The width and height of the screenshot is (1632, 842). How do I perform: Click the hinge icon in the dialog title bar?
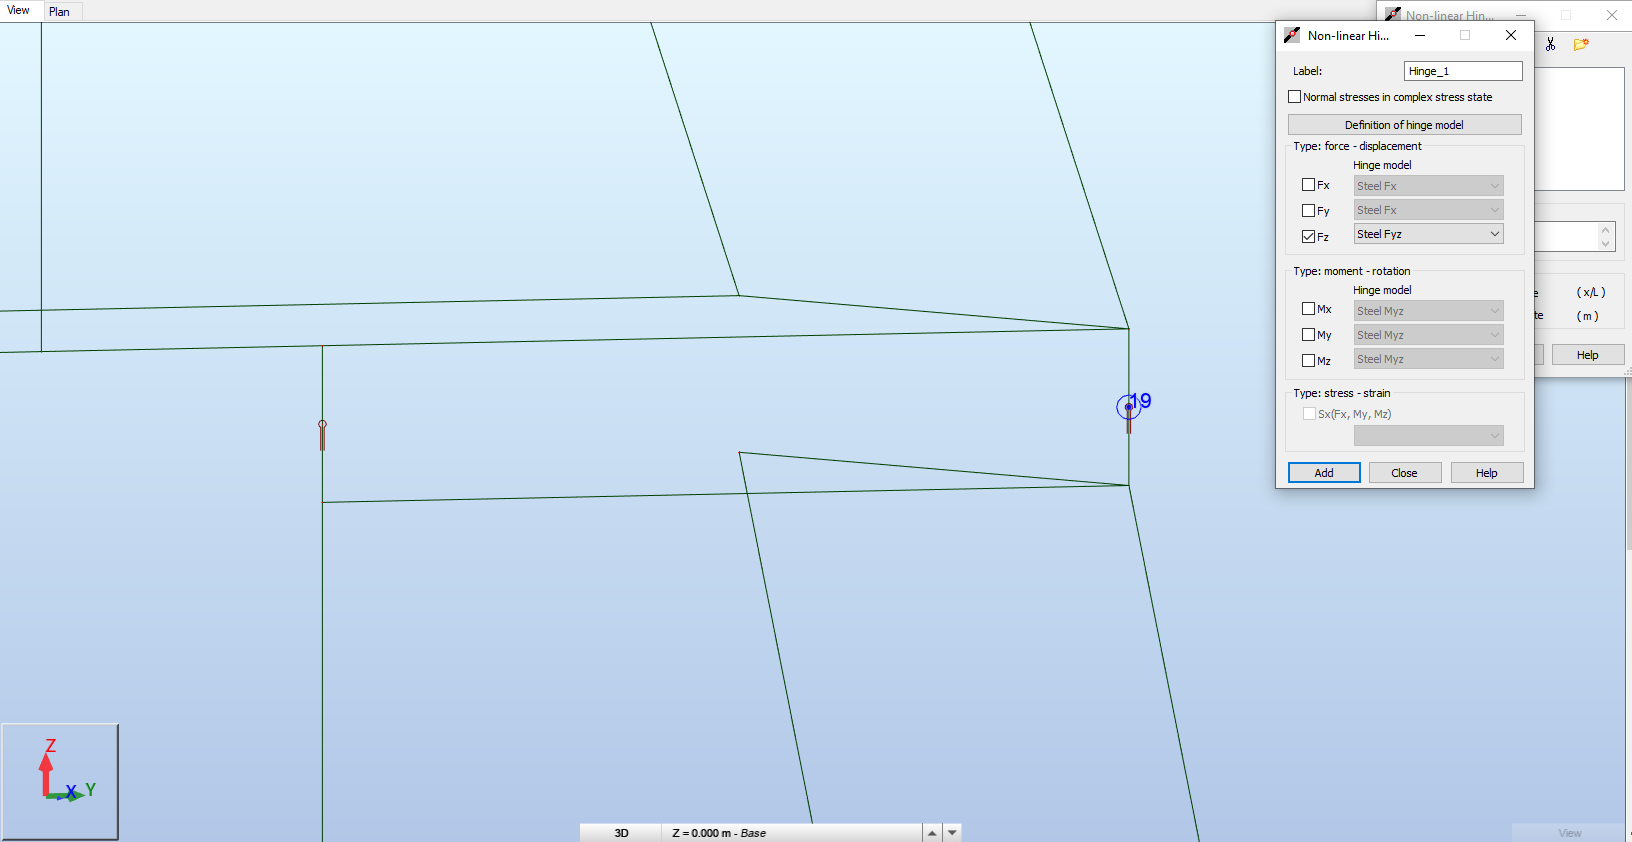[x=1292, y=35]
